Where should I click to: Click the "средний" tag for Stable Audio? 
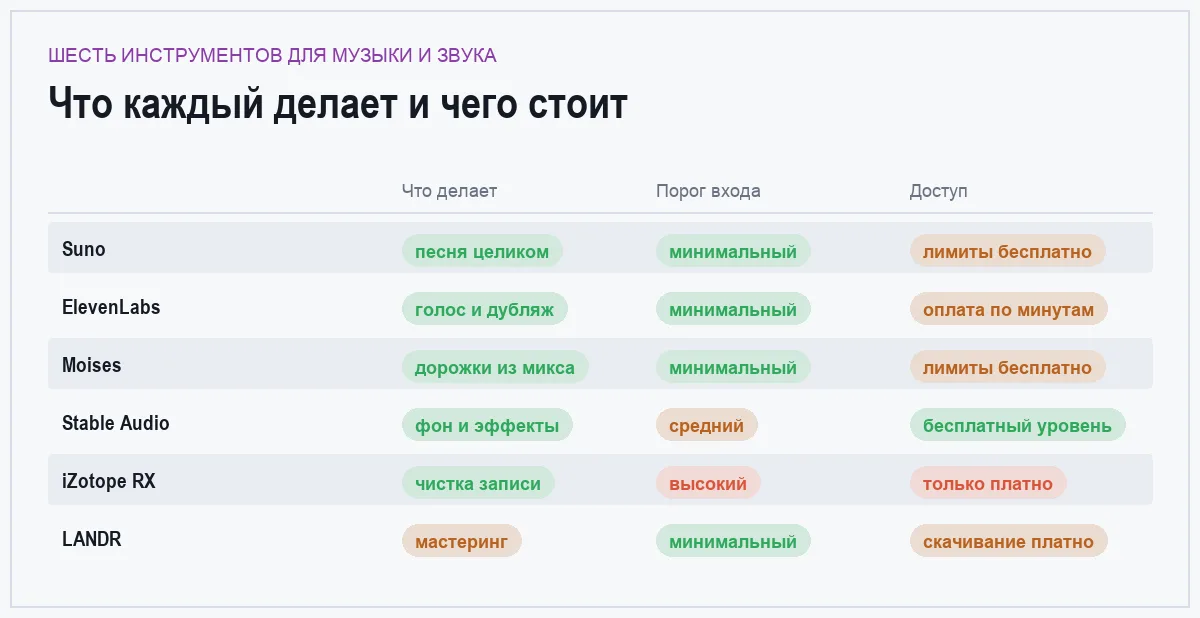707,425
